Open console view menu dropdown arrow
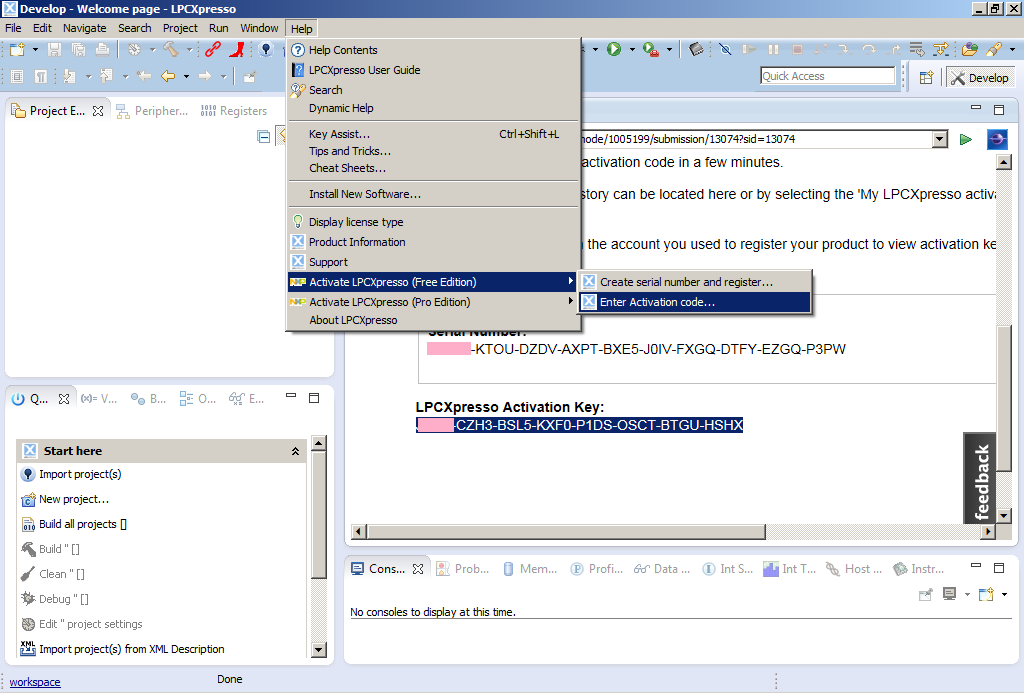The height and width of the screenshot is (693, 1024). 1004,594
